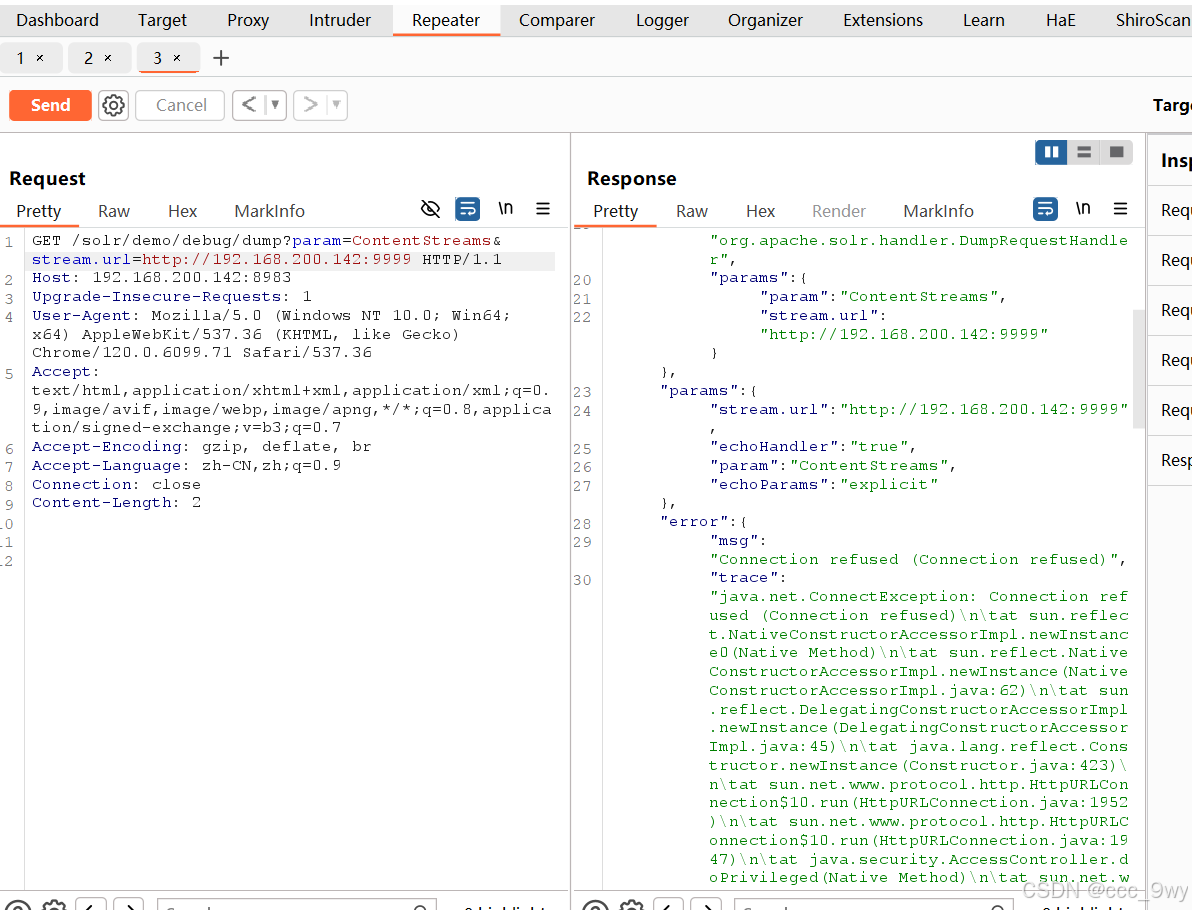This screenshot has width=1192, height=910.
Task: Open Response Render tab
Action: tap(839, 211)
